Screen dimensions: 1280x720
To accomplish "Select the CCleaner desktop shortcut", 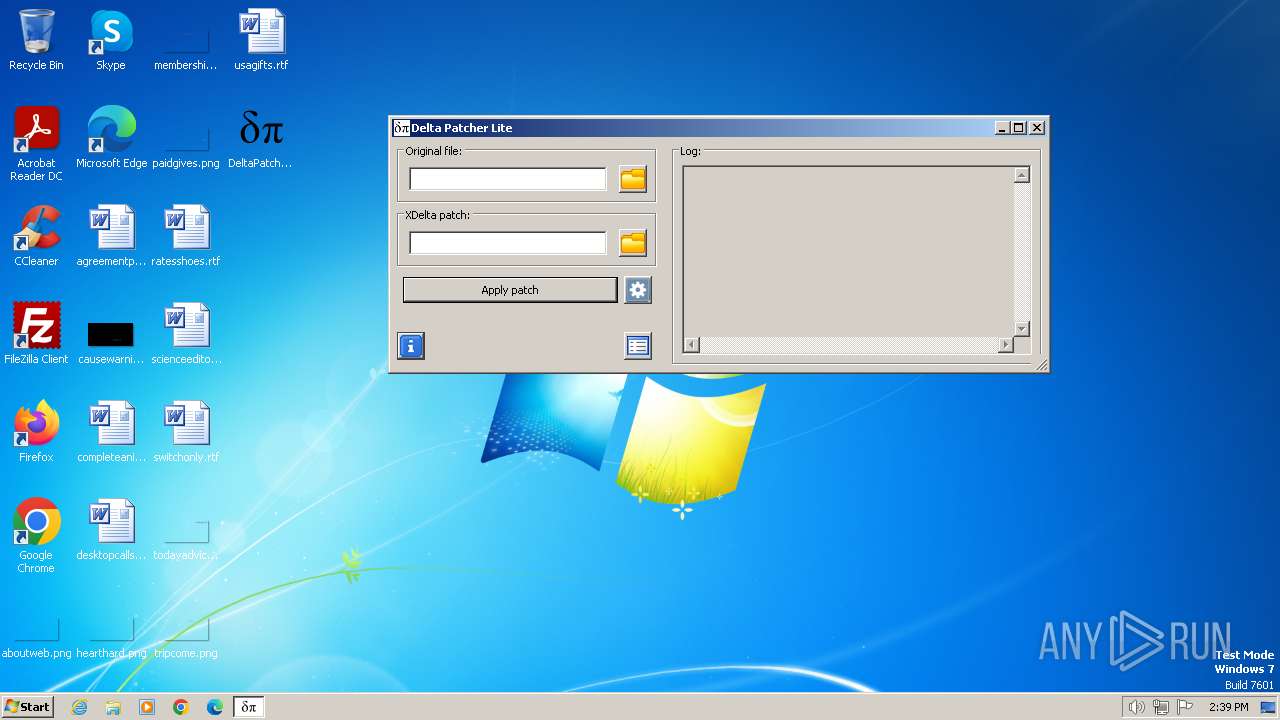I will 36,236.
